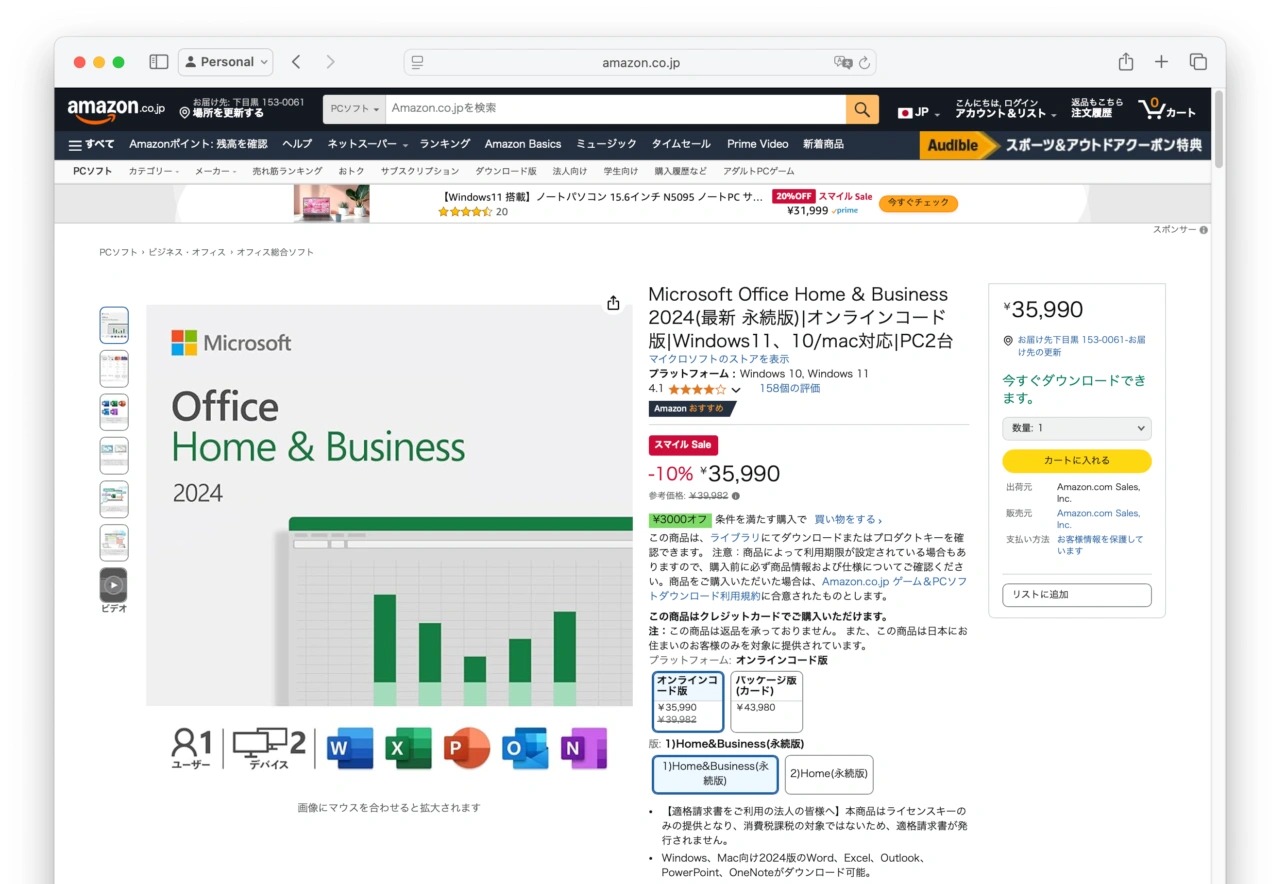Toggle the Safari sidebar icon

pos(158,61)
